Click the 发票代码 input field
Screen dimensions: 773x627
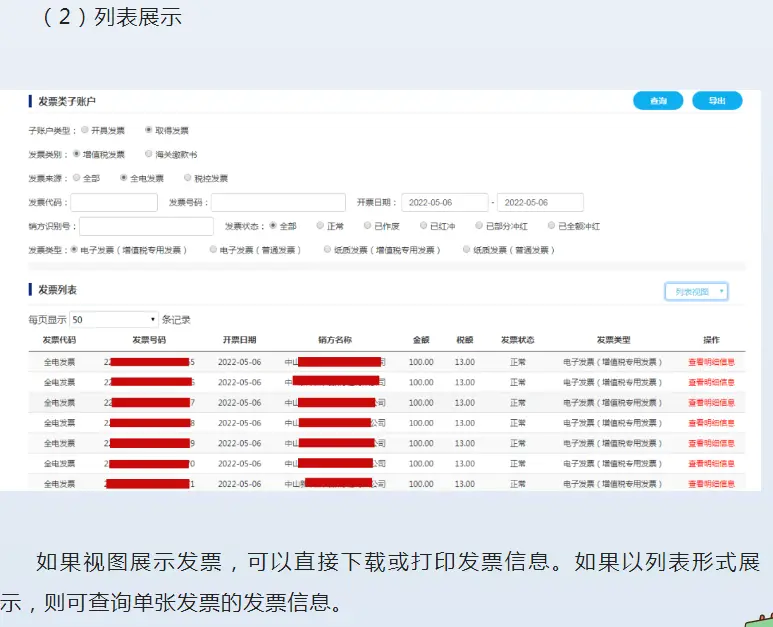click(x=114, y=203)
